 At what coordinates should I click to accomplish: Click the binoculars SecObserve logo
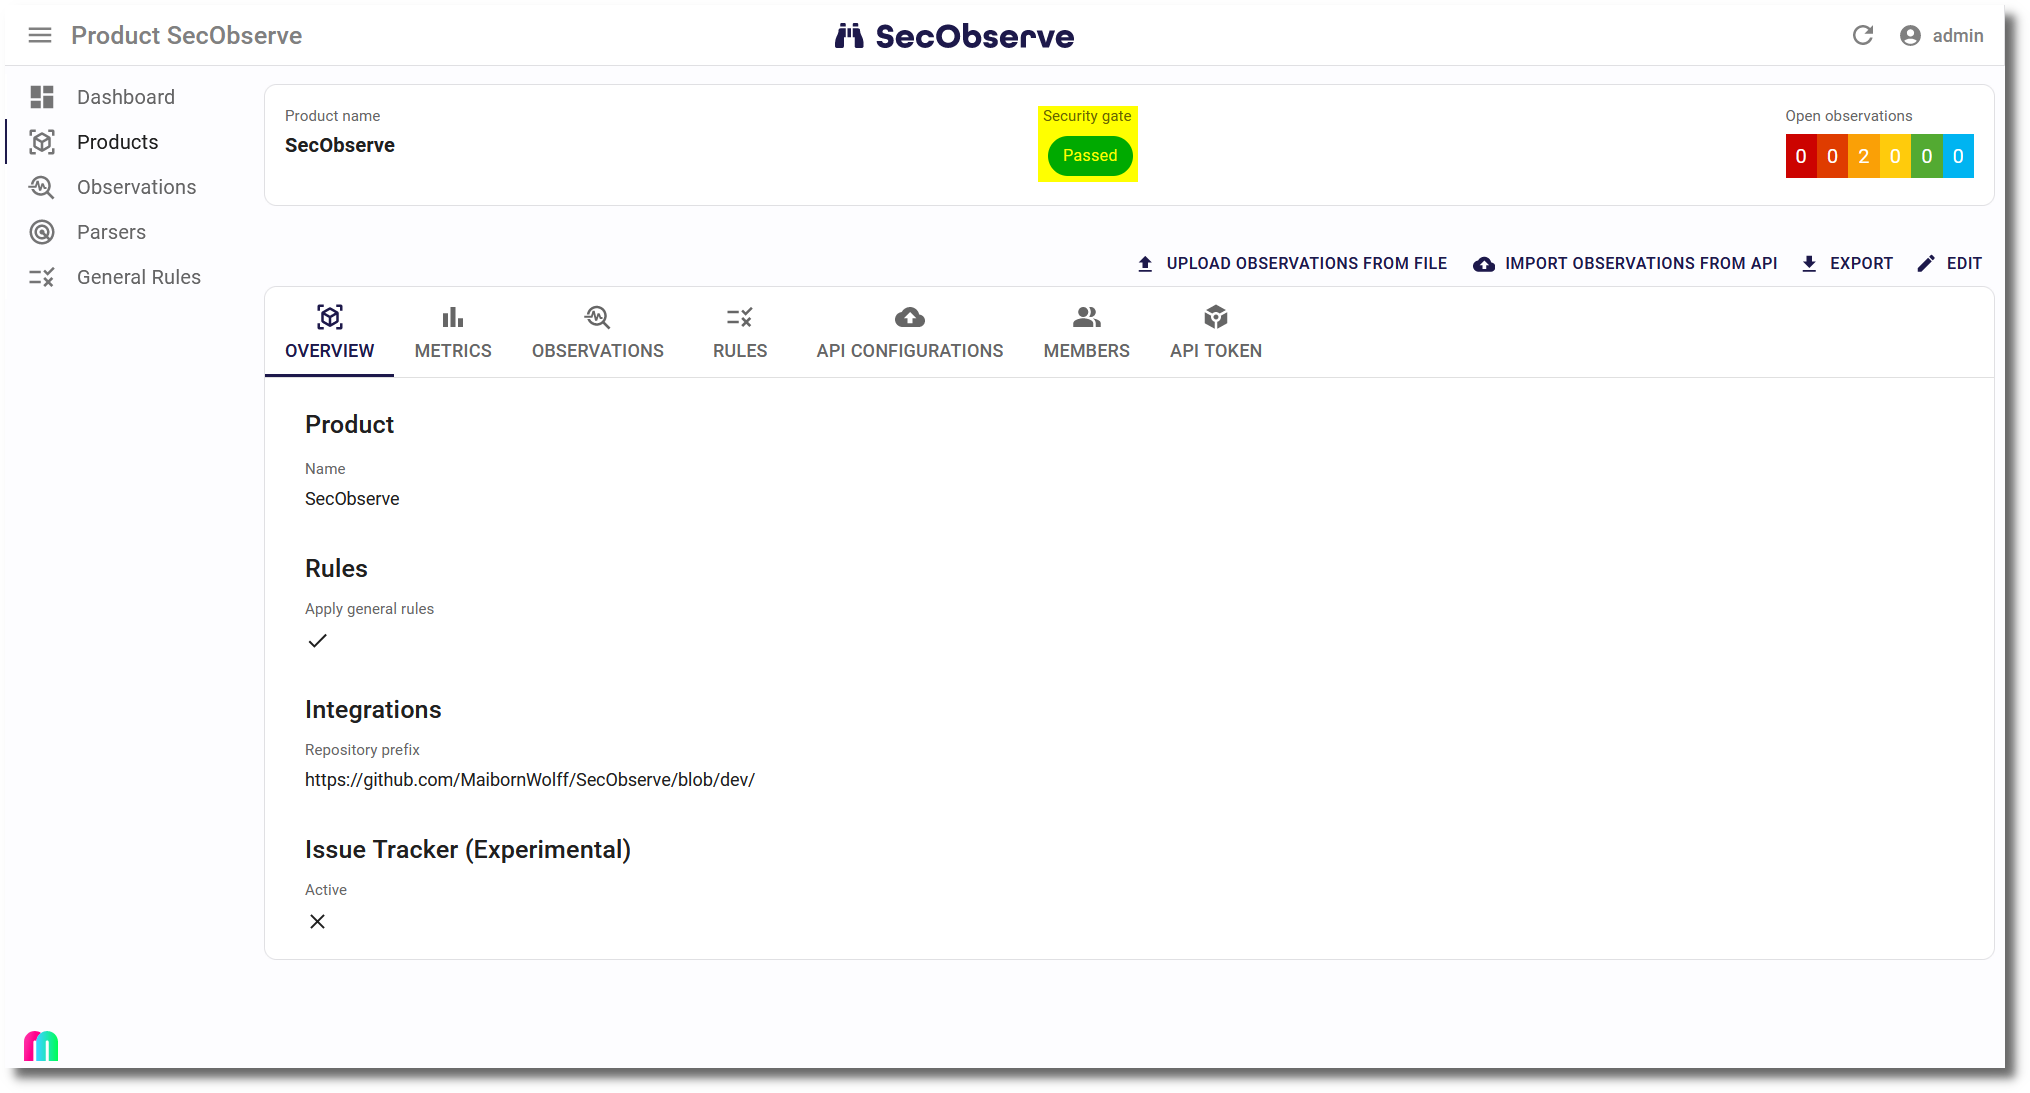[x=849, y=36]
